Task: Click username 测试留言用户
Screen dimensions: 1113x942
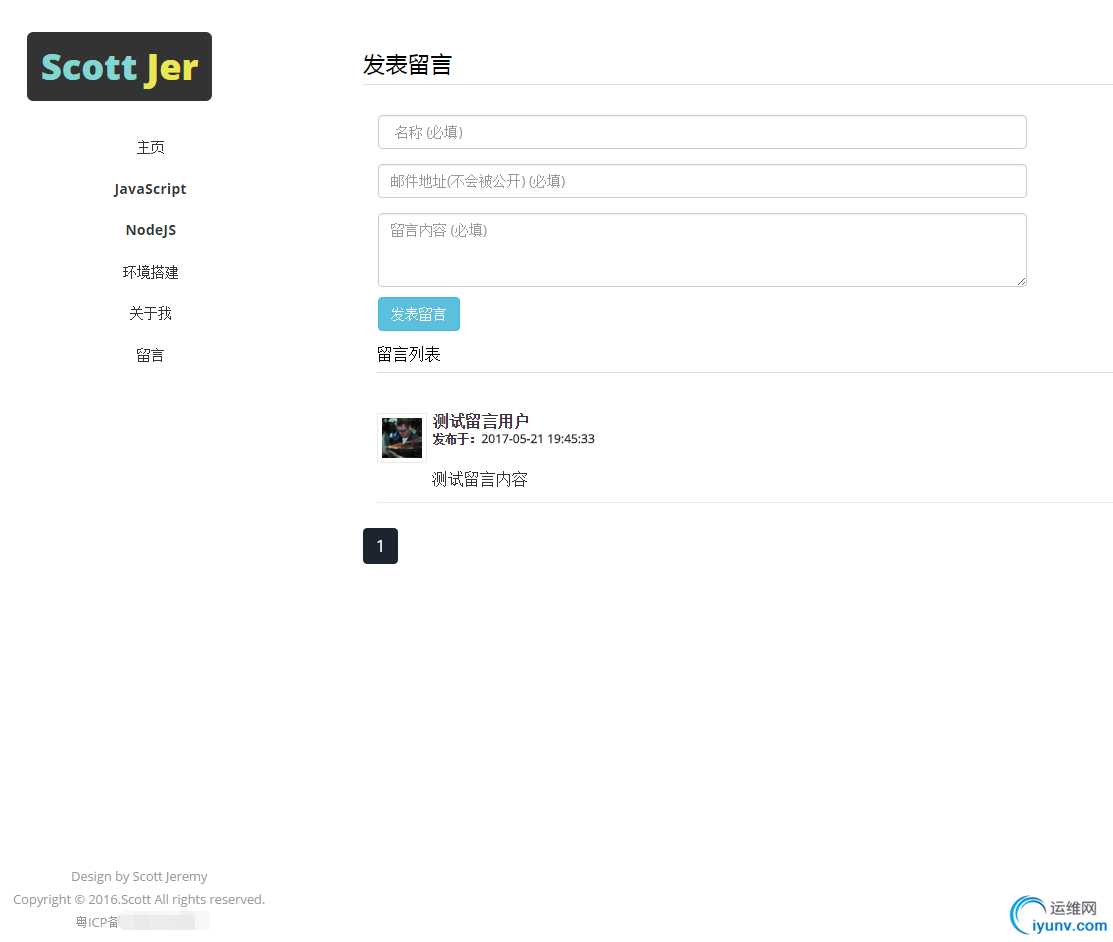Action: click(481, 421)
